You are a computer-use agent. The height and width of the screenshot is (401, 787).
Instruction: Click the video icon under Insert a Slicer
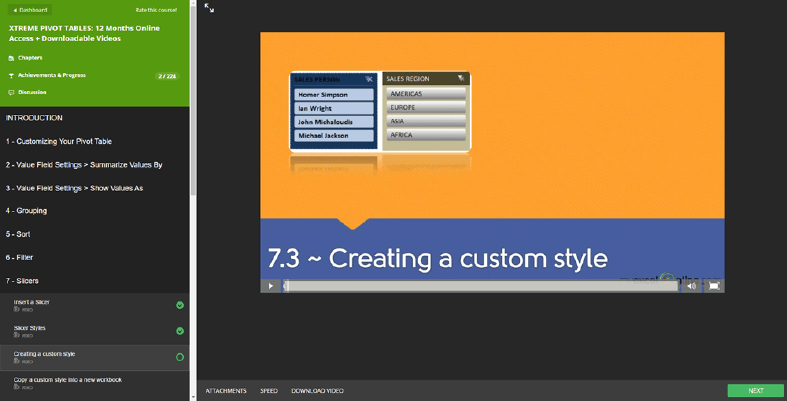point(16,310)
